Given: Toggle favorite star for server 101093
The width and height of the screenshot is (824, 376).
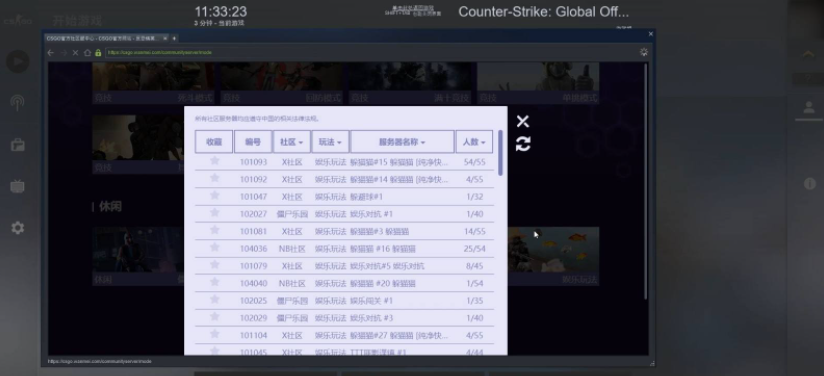Looking at the screenshot, I should coord(214,161).
